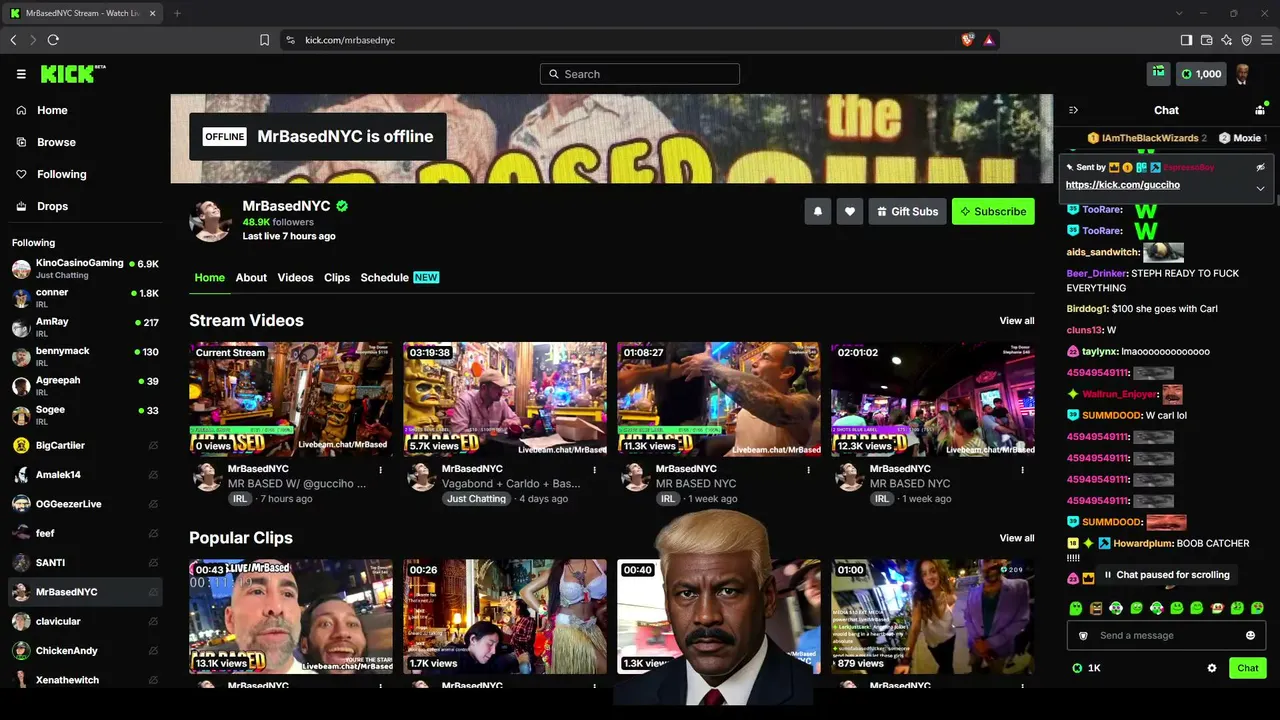1280x720 pixels.
Task: Open the Brave Shields icon
Action: tap(967, 40)
